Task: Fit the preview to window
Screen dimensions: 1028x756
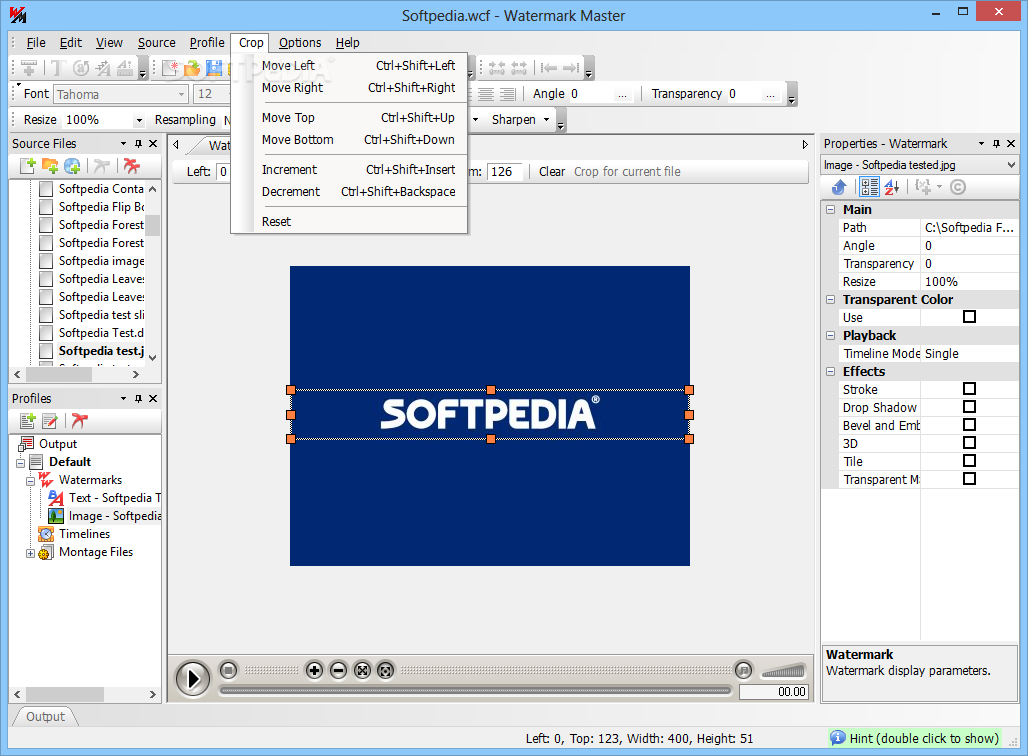Action: point(362,670)
